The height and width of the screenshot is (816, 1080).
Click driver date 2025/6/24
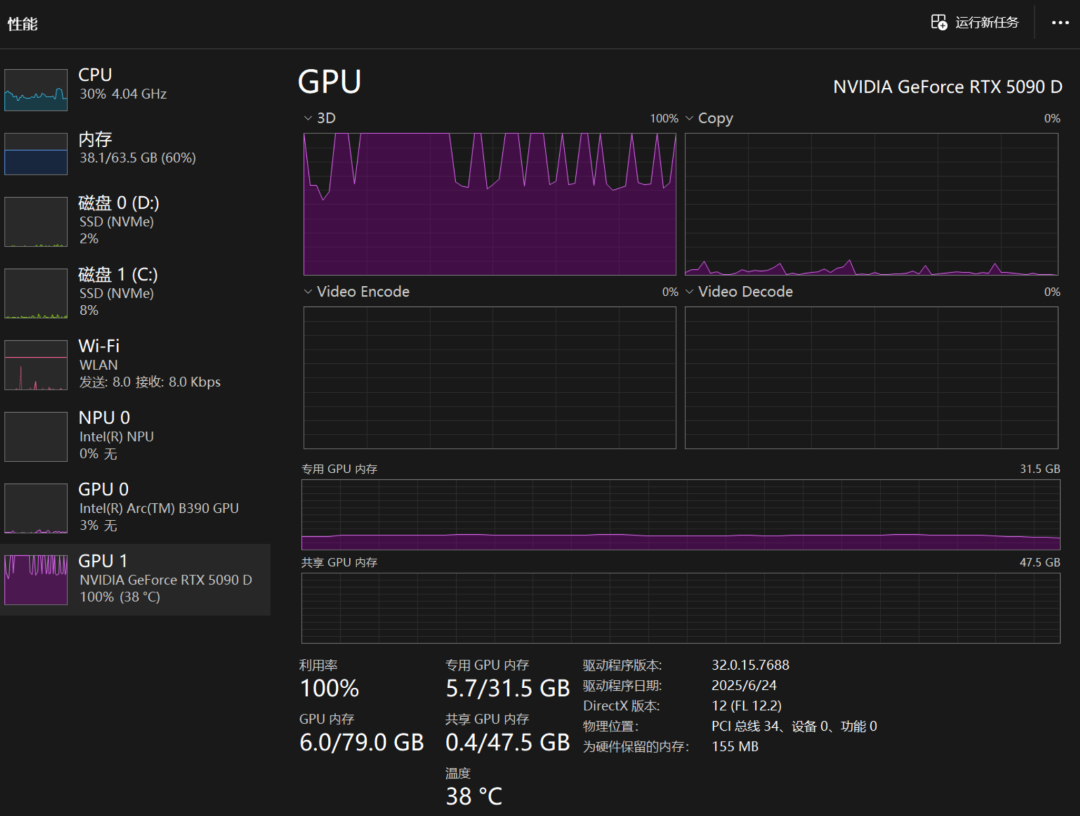click(744, 685)
